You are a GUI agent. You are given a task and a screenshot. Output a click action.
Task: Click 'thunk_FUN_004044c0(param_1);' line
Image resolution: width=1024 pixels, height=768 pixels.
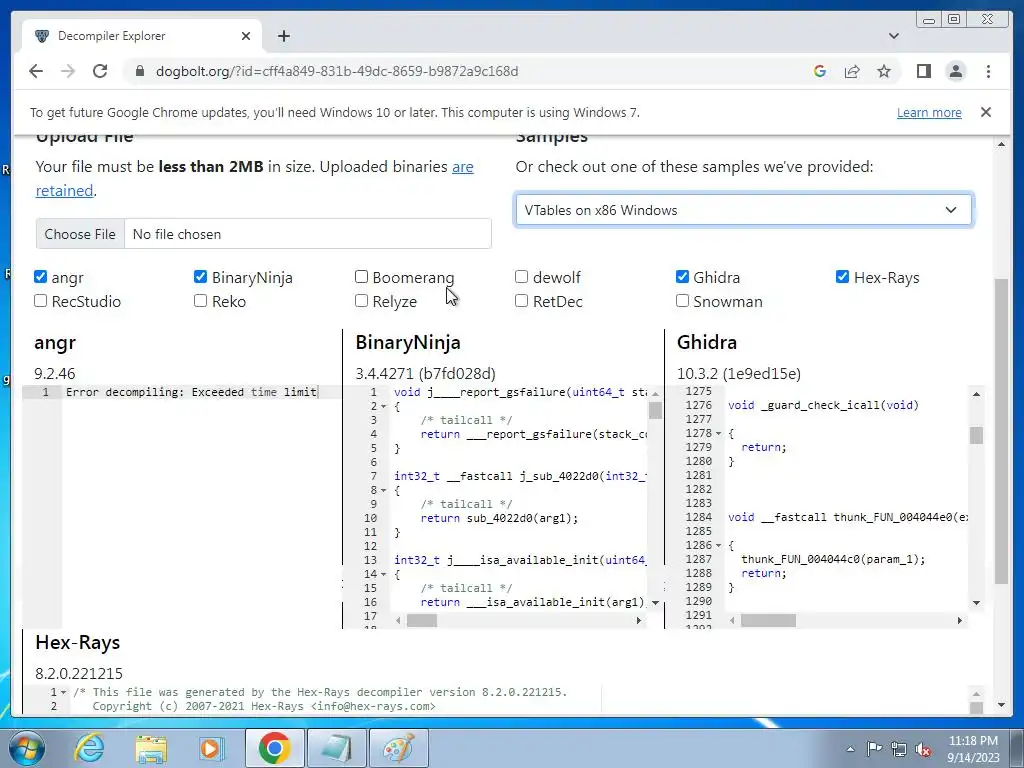(x=833, y=559)
